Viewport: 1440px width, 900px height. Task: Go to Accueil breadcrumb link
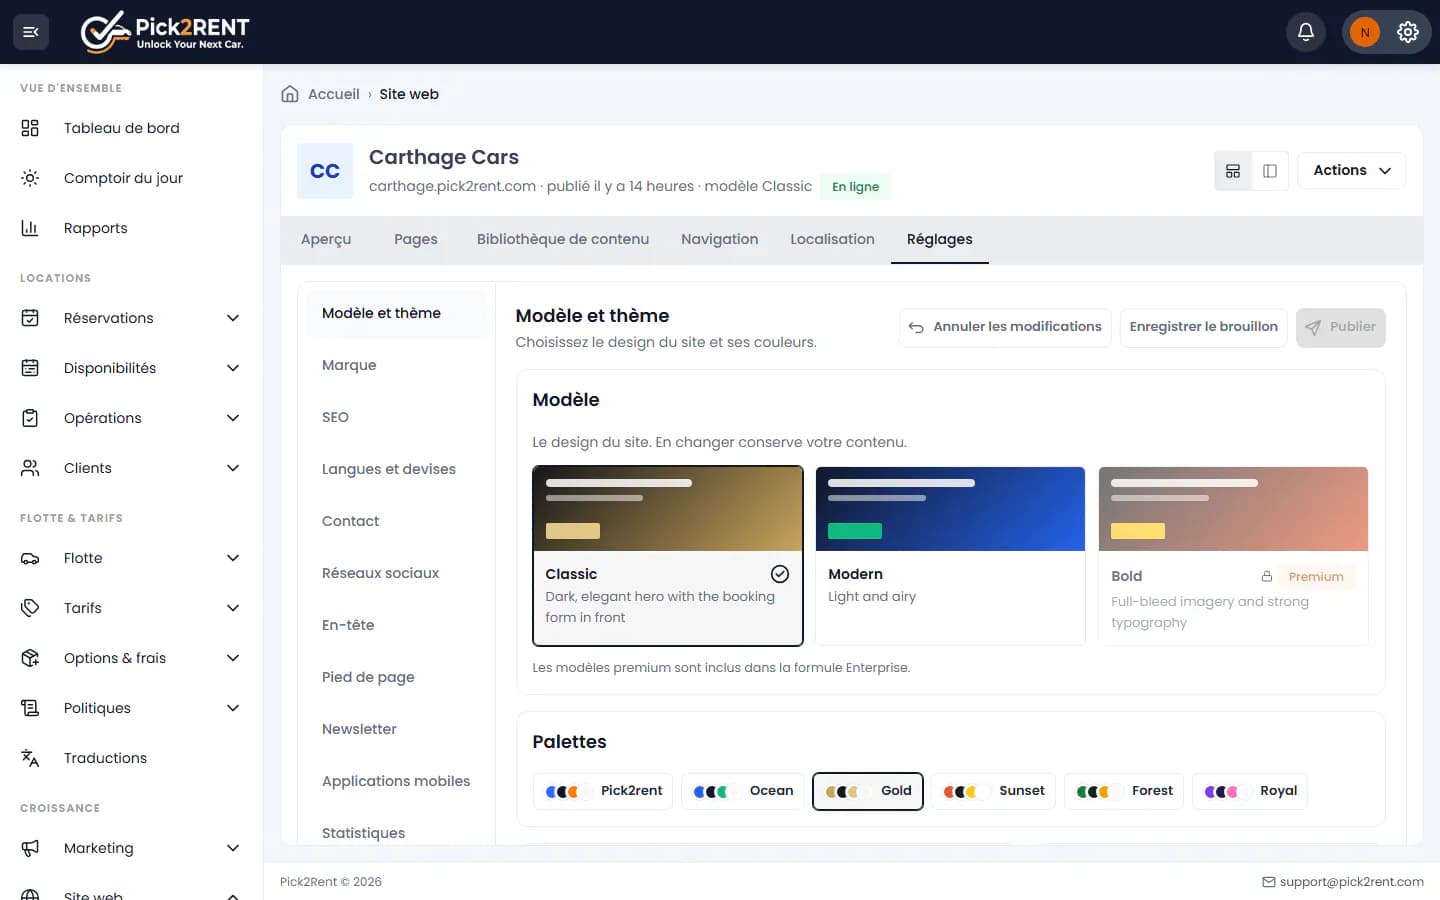pyautogui.click(x=334, y=94)
